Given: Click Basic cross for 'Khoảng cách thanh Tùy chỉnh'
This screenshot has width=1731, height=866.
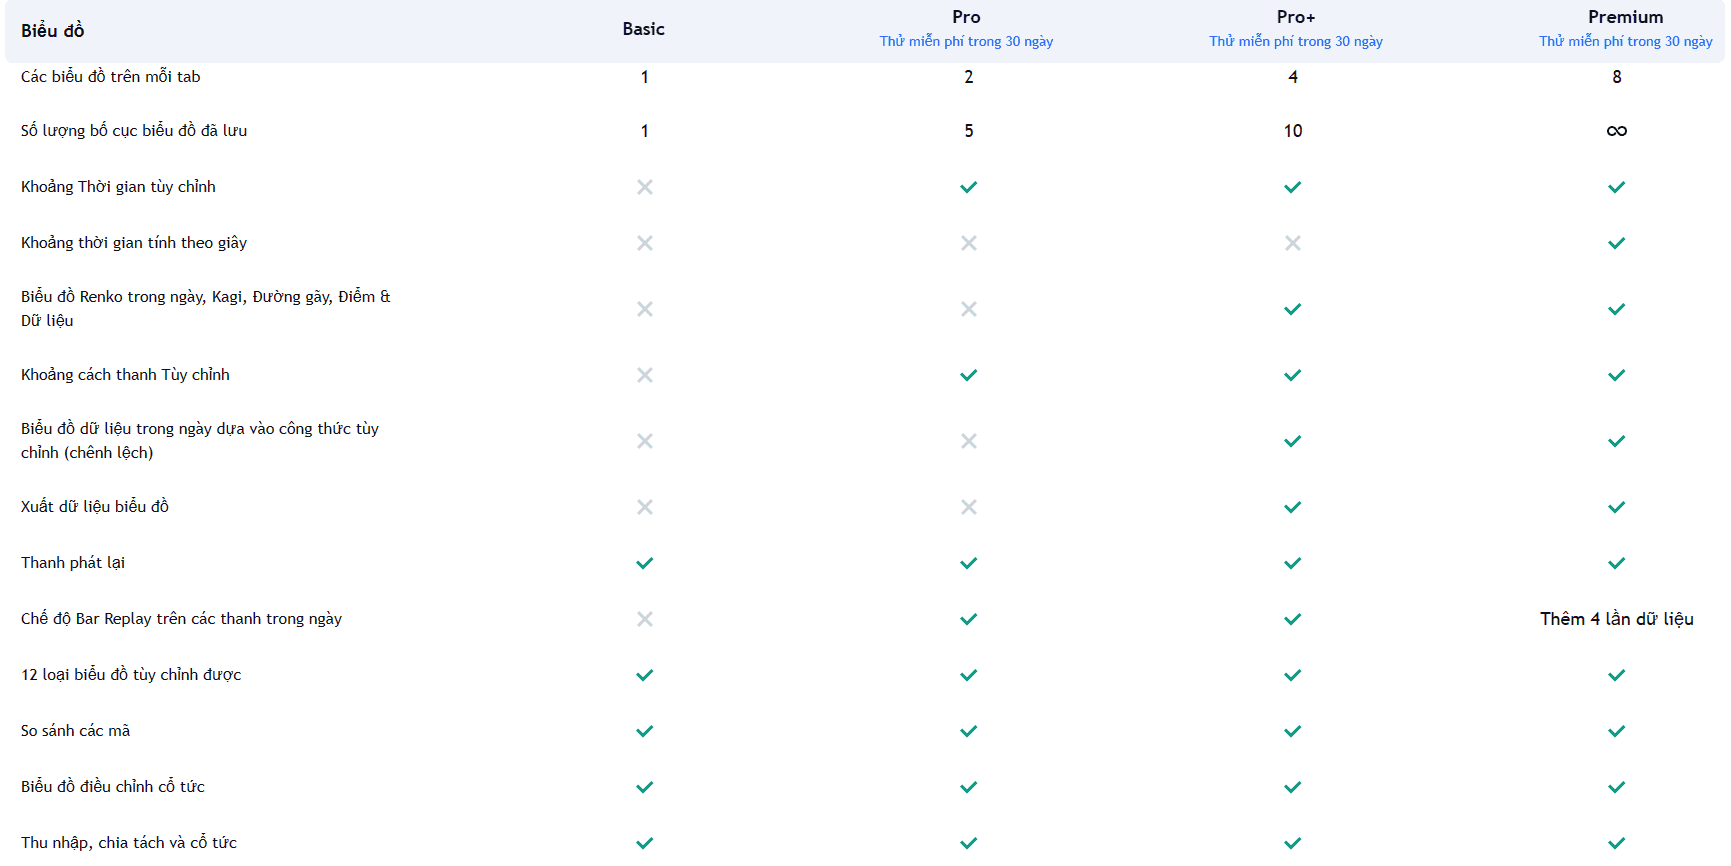Looking at the screenshot, I should pyautogui.click(x=645, y=375).
